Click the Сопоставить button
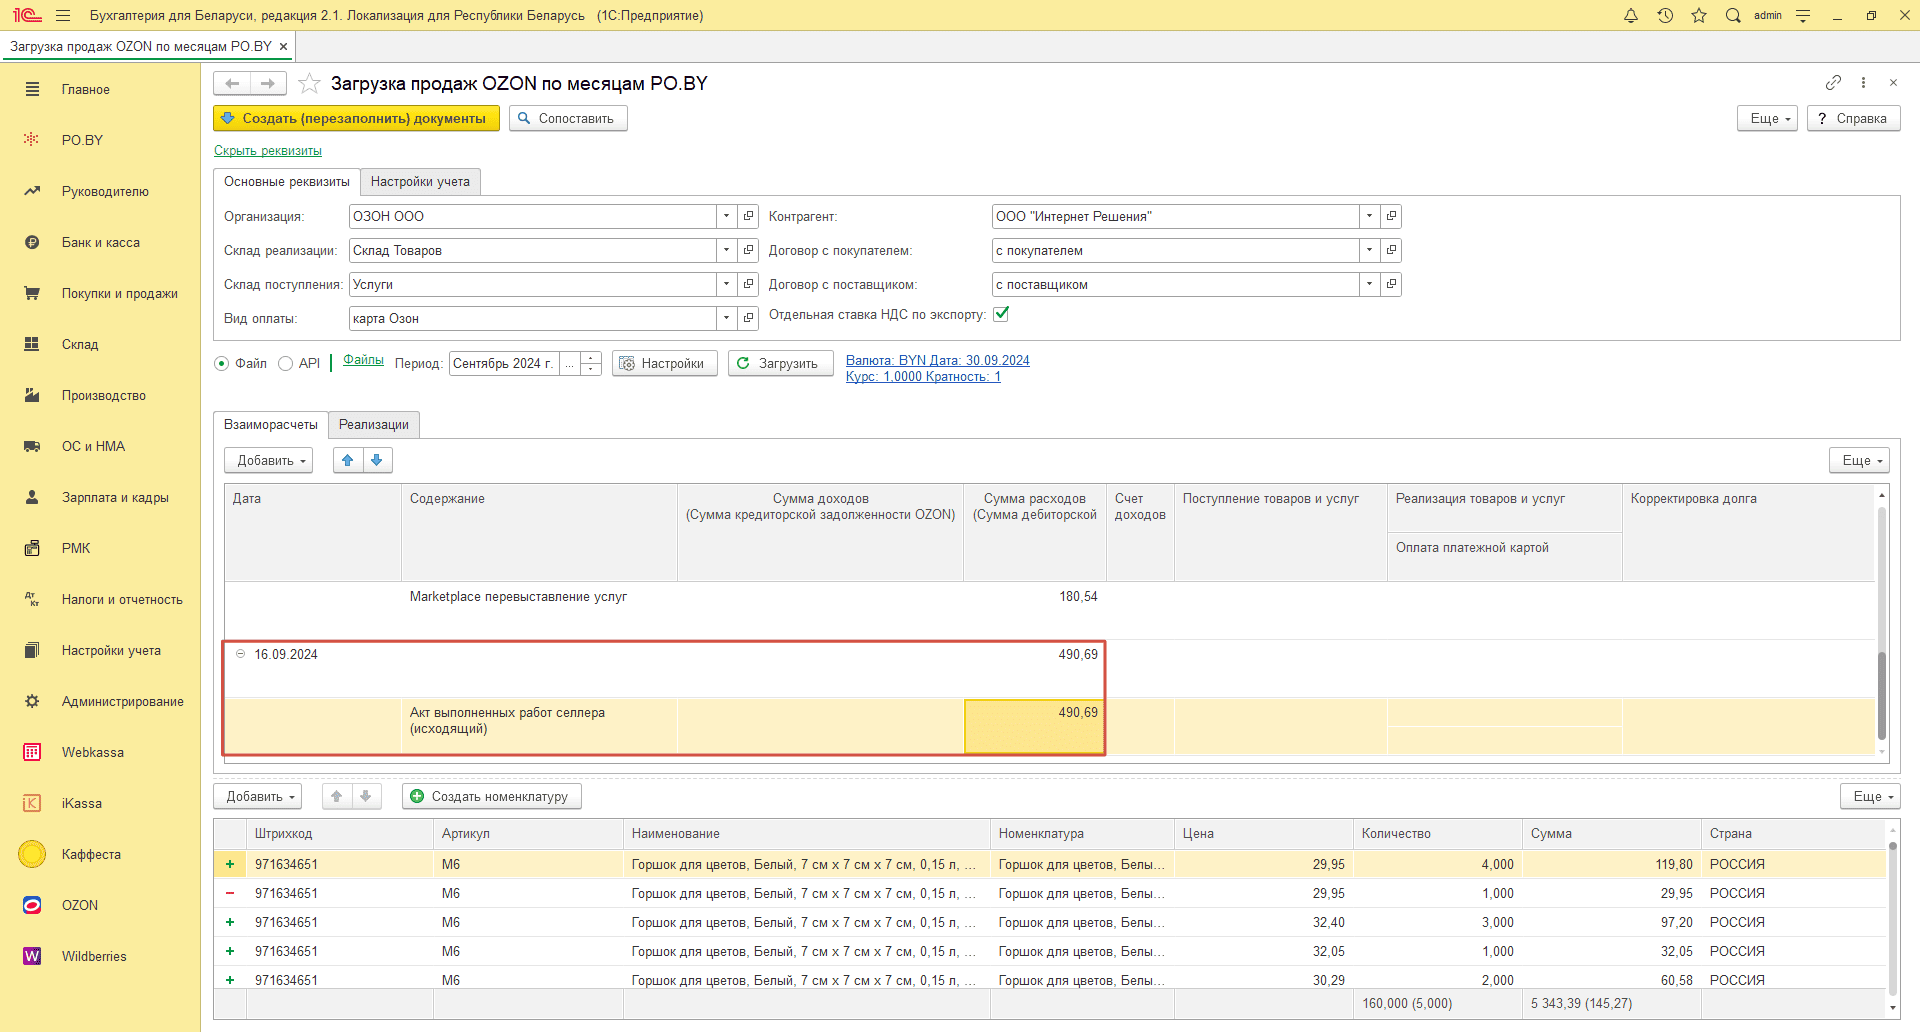This screenshot has height=1032, width=1920. [x=568, y=118]
